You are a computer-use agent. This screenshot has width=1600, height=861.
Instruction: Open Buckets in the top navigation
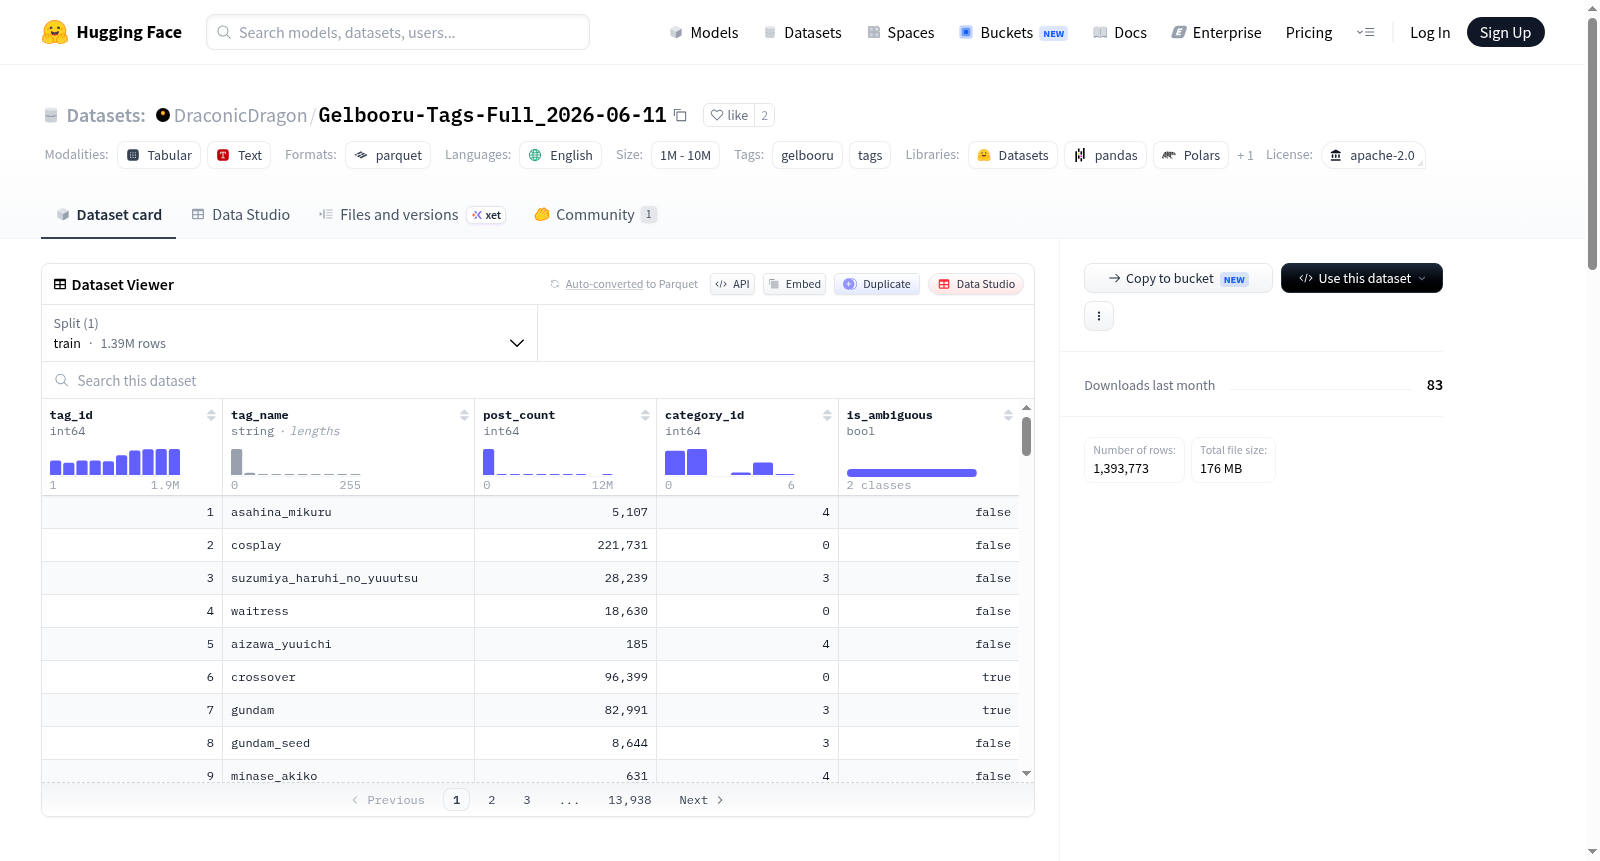click(x=1013, y=32)
